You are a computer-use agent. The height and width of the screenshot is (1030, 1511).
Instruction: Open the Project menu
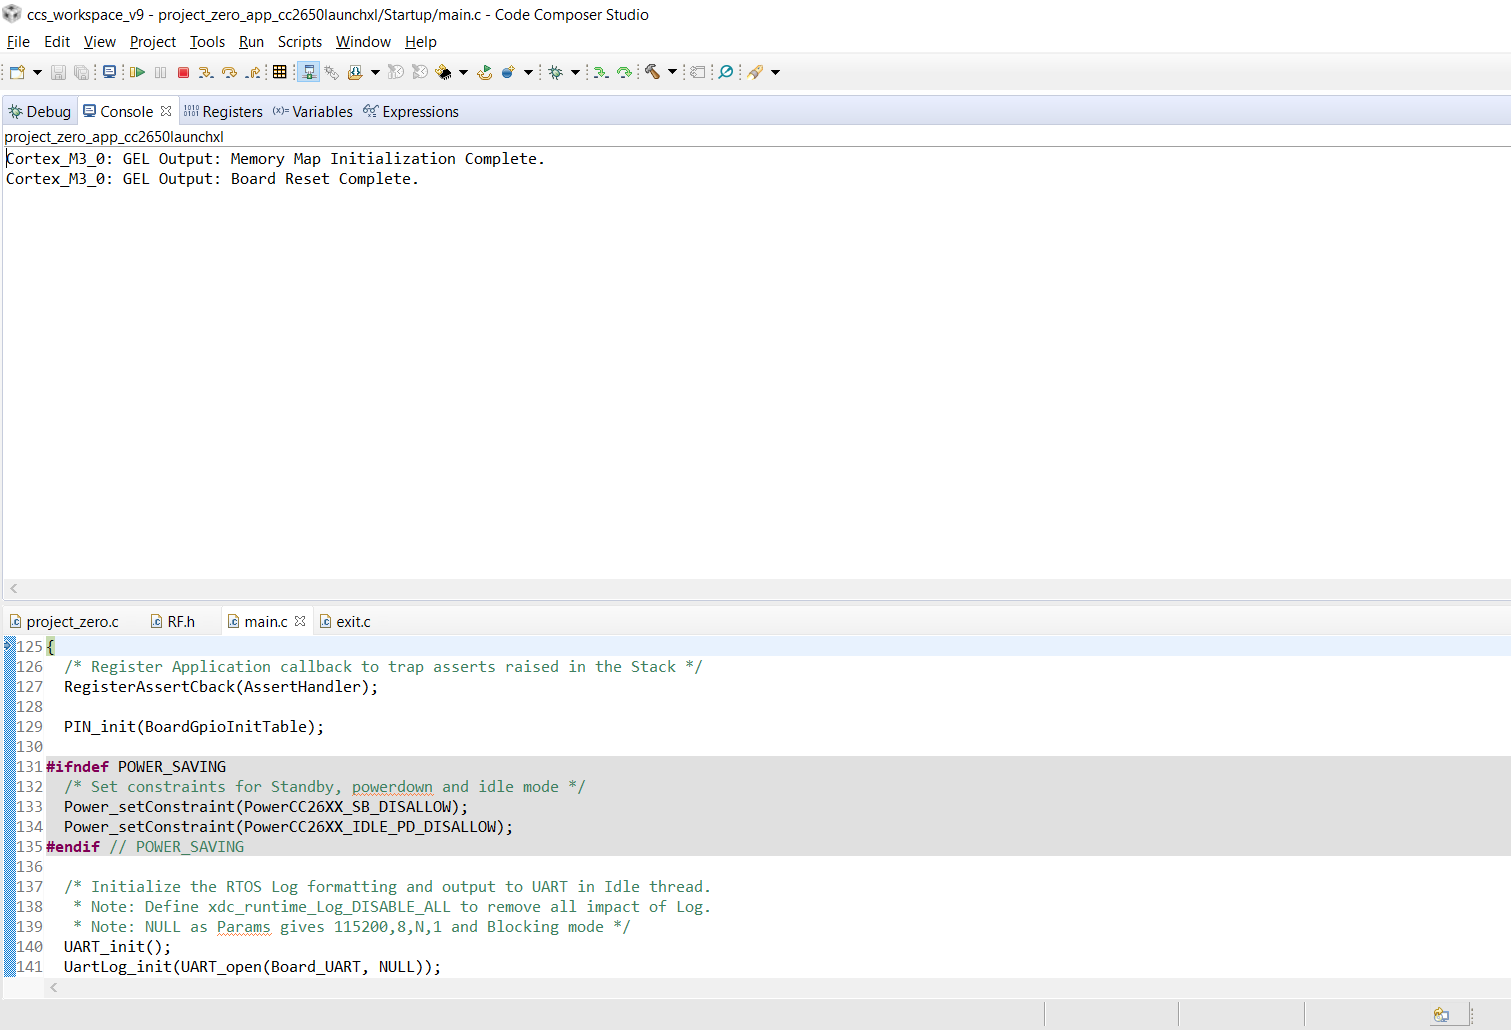[152, 42]
